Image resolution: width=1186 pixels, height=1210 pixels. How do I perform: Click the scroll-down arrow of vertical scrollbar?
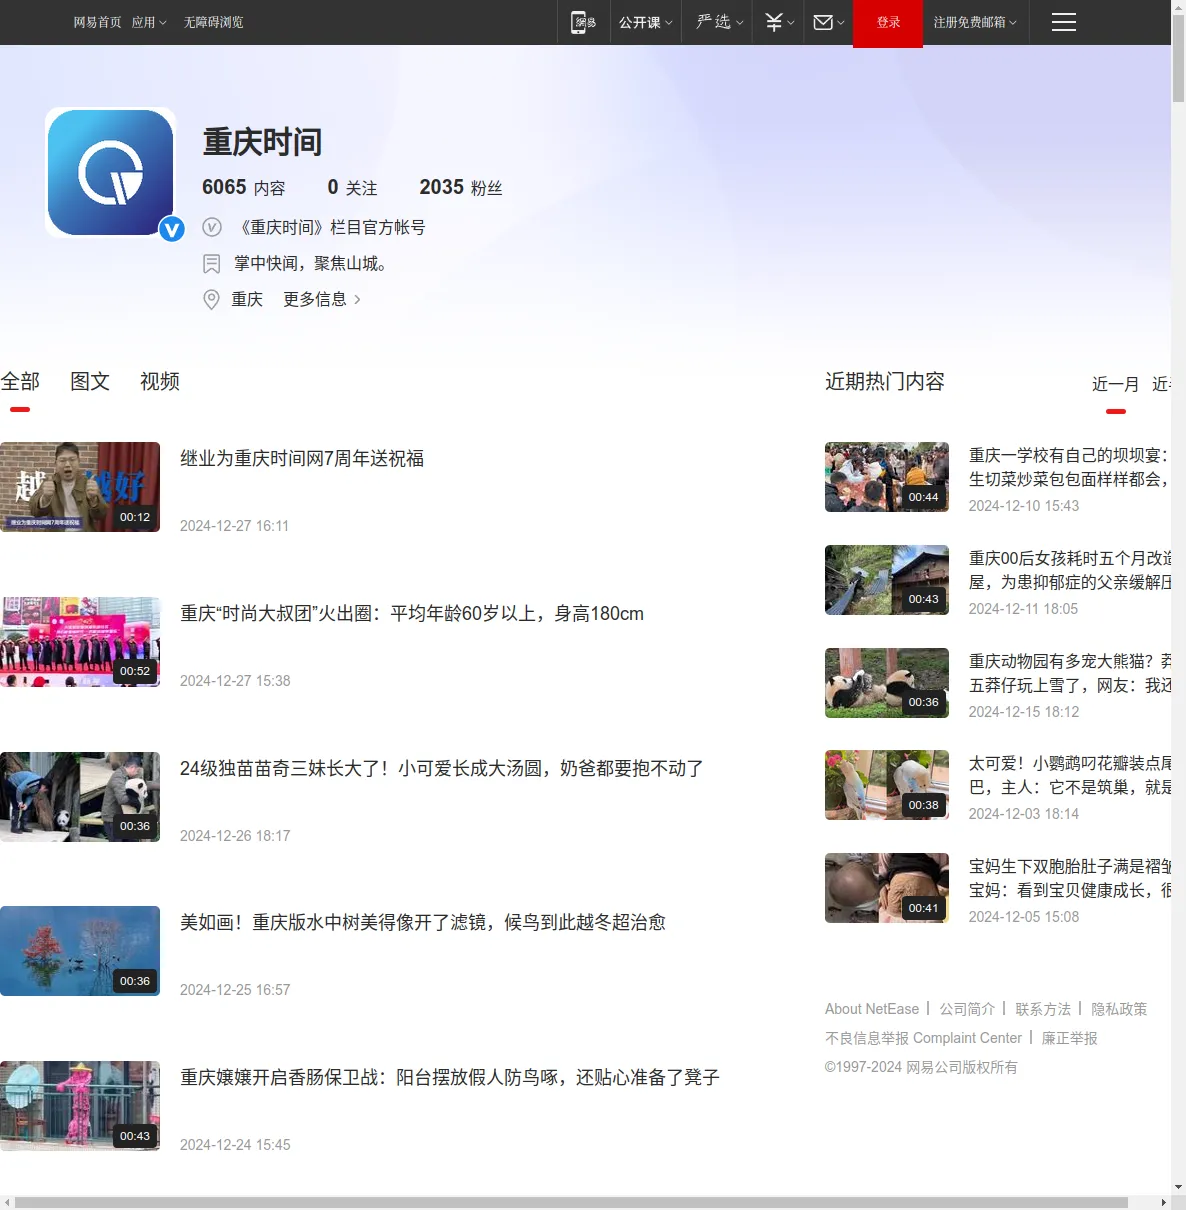(1178, 1187)
